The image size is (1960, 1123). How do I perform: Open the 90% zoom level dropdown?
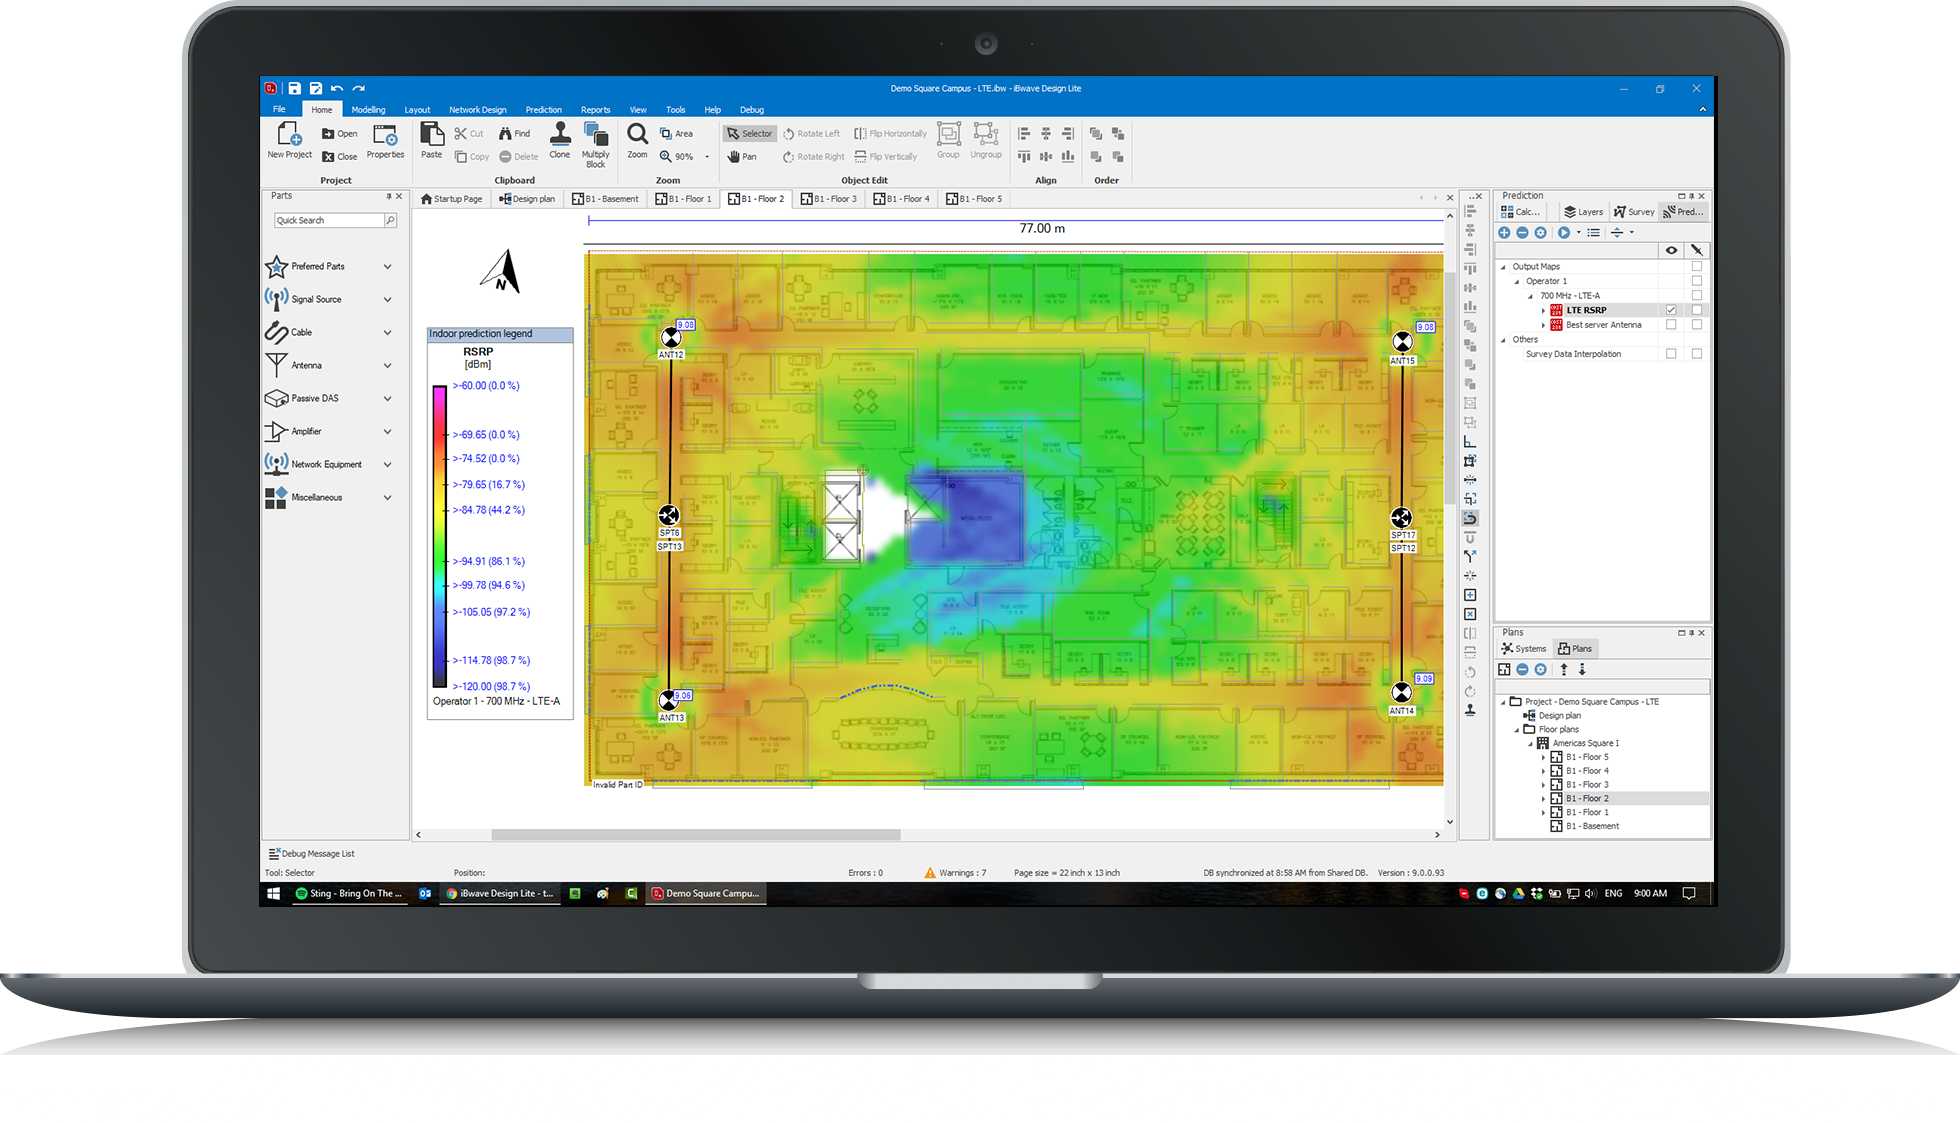[x=706, y=157]
